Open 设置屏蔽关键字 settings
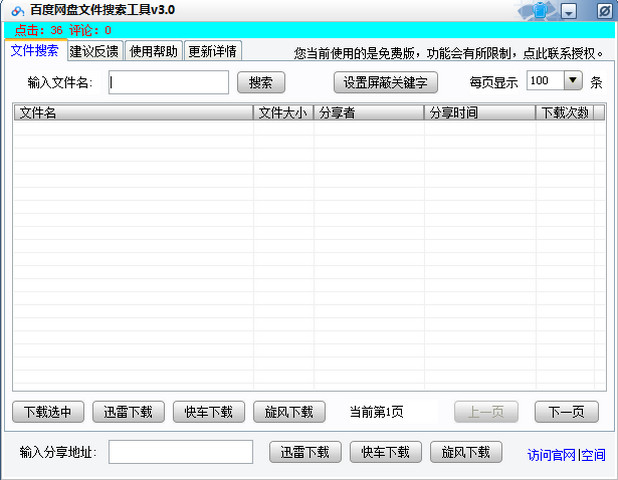The image size is (618, 480). tap(385, 82)
